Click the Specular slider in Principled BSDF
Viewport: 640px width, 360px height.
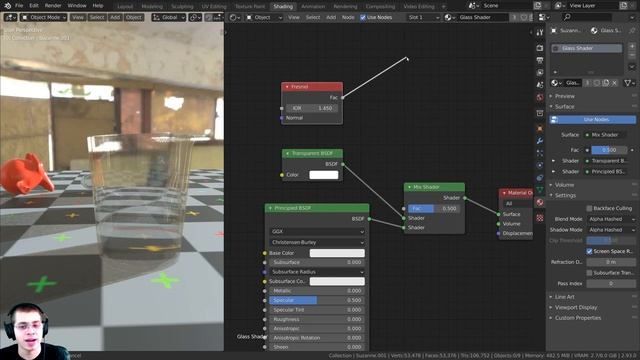[x=317, y=300]
